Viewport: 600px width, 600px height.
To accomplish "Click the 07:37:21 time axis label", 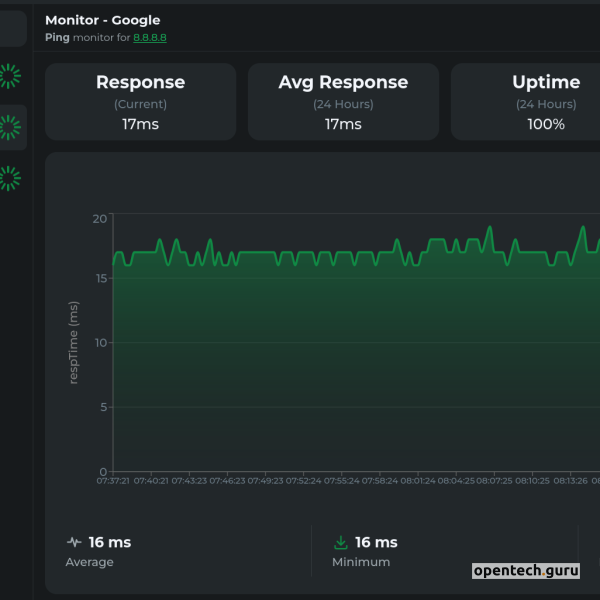I will tap(113, 481).
